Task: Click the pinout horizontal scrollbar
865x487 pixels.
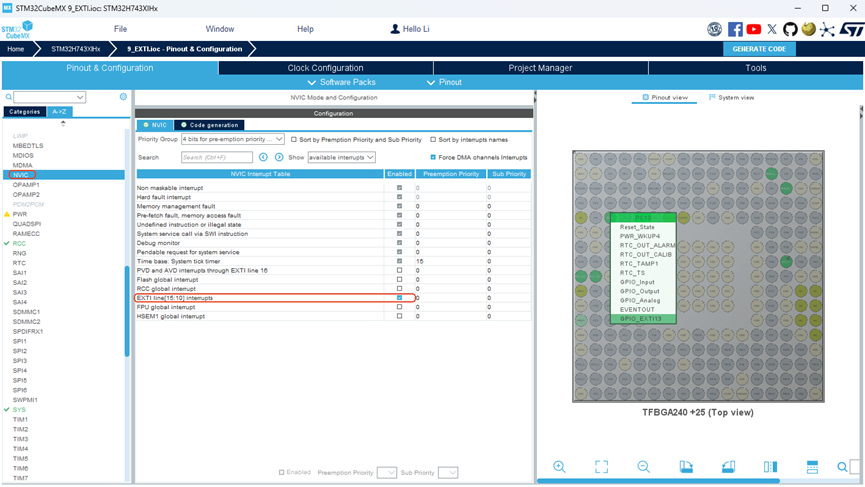Action: [x=658, y=481]
